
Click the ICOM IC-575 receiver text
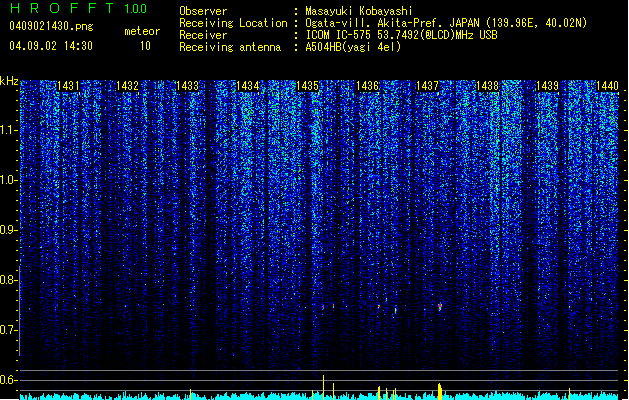click(401, 35)
